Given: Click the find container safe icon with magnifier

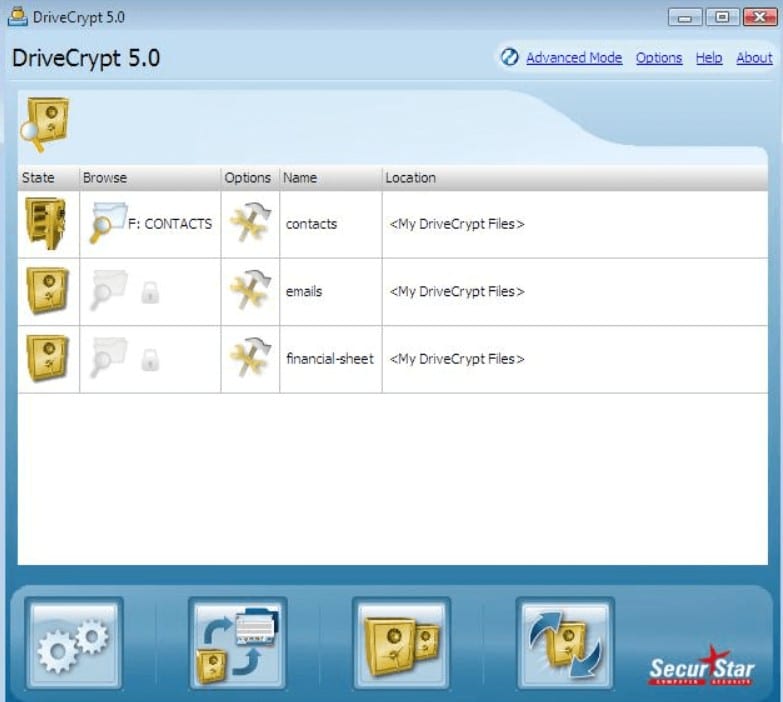Looking at the screenshot, I should (x=44, y=124).
